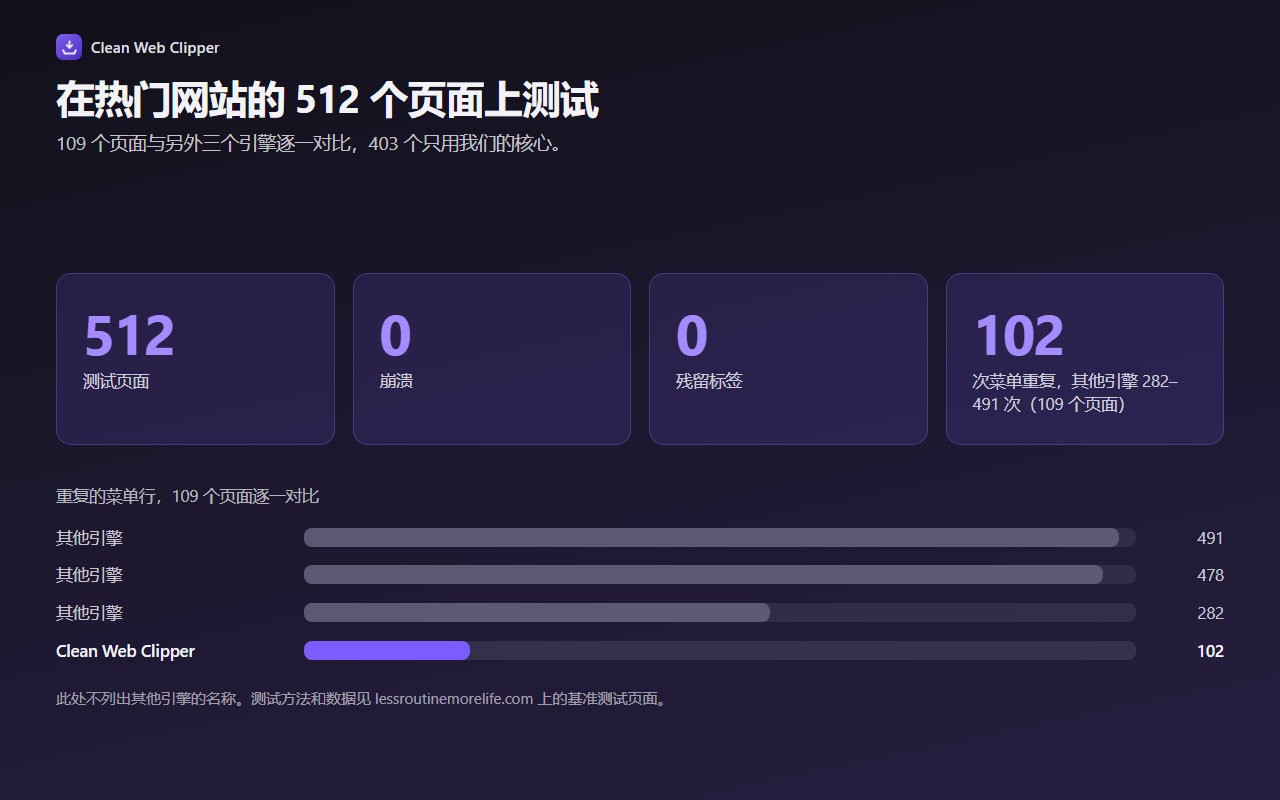This screenshot has height=800, width=1280.
Task: Click the value 282
Action: (1210, 613)
